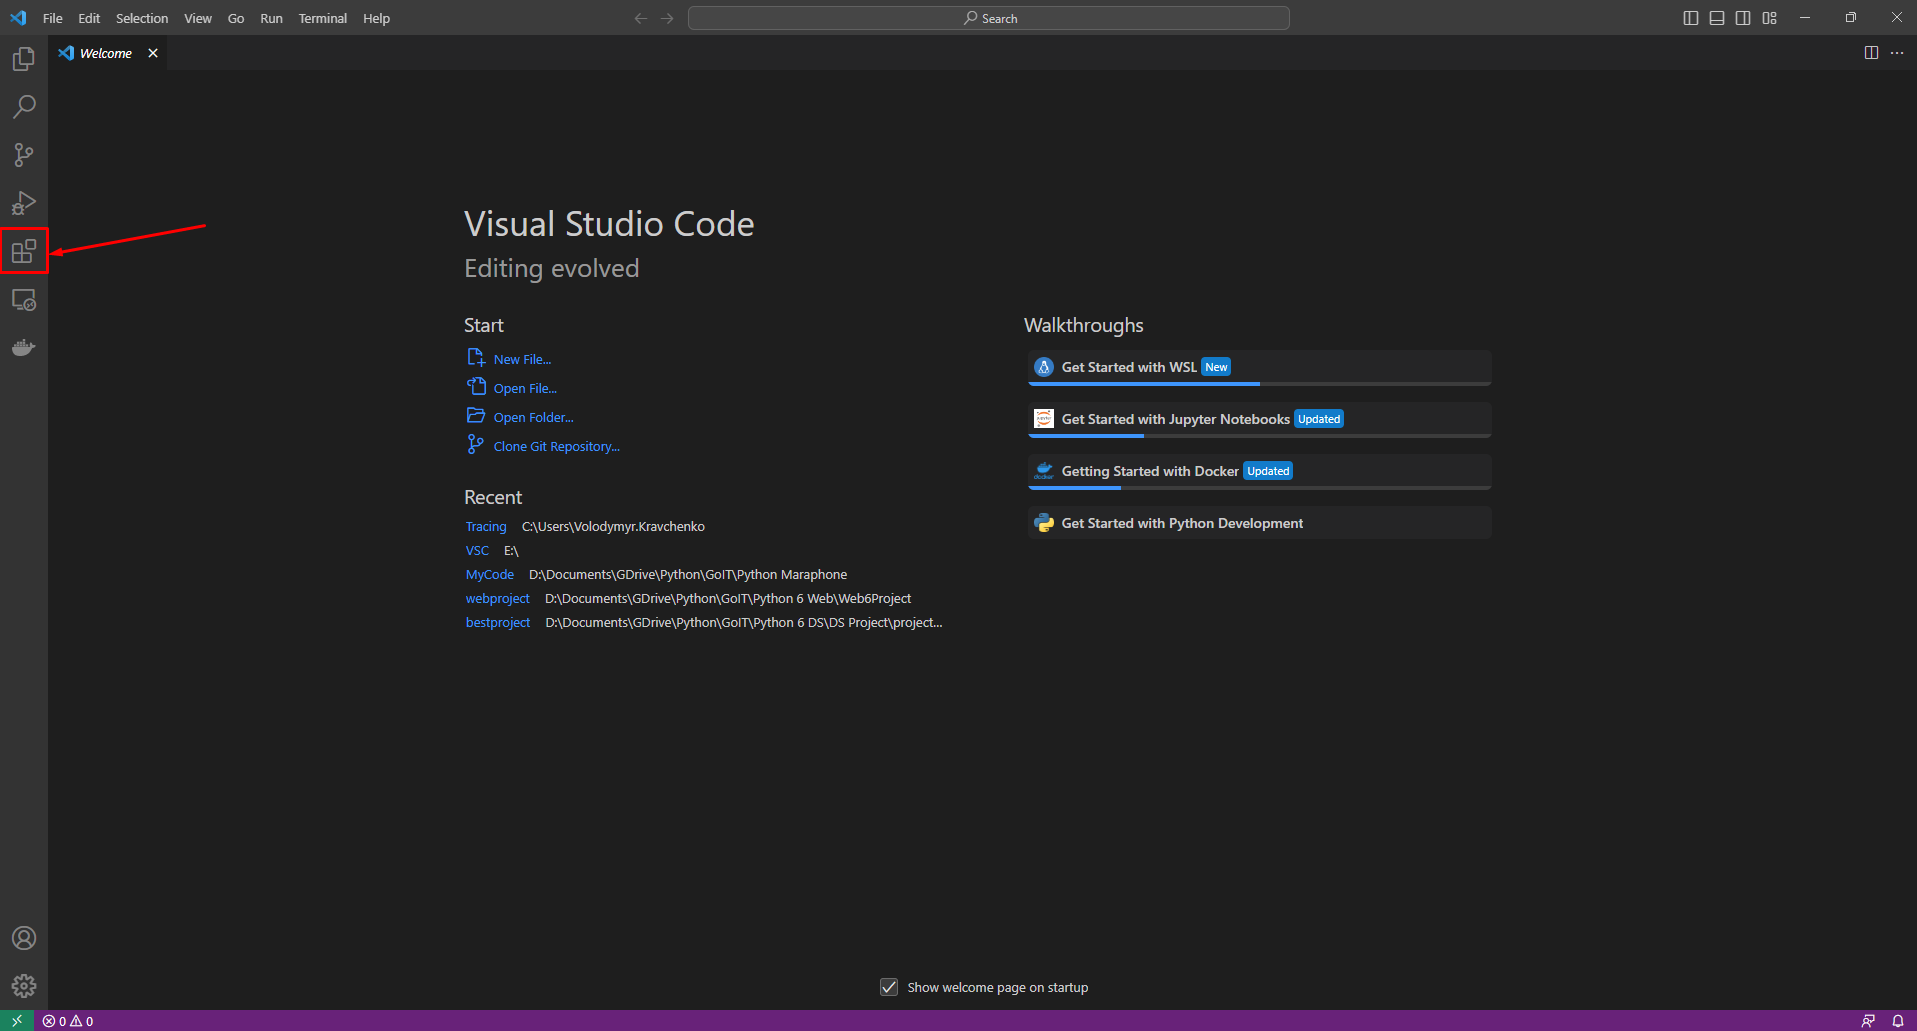Screen dimensions: 1917x1031
Task: Open the errors and warnings status item
Action: pyautogui.click(x=68, y=1021)
